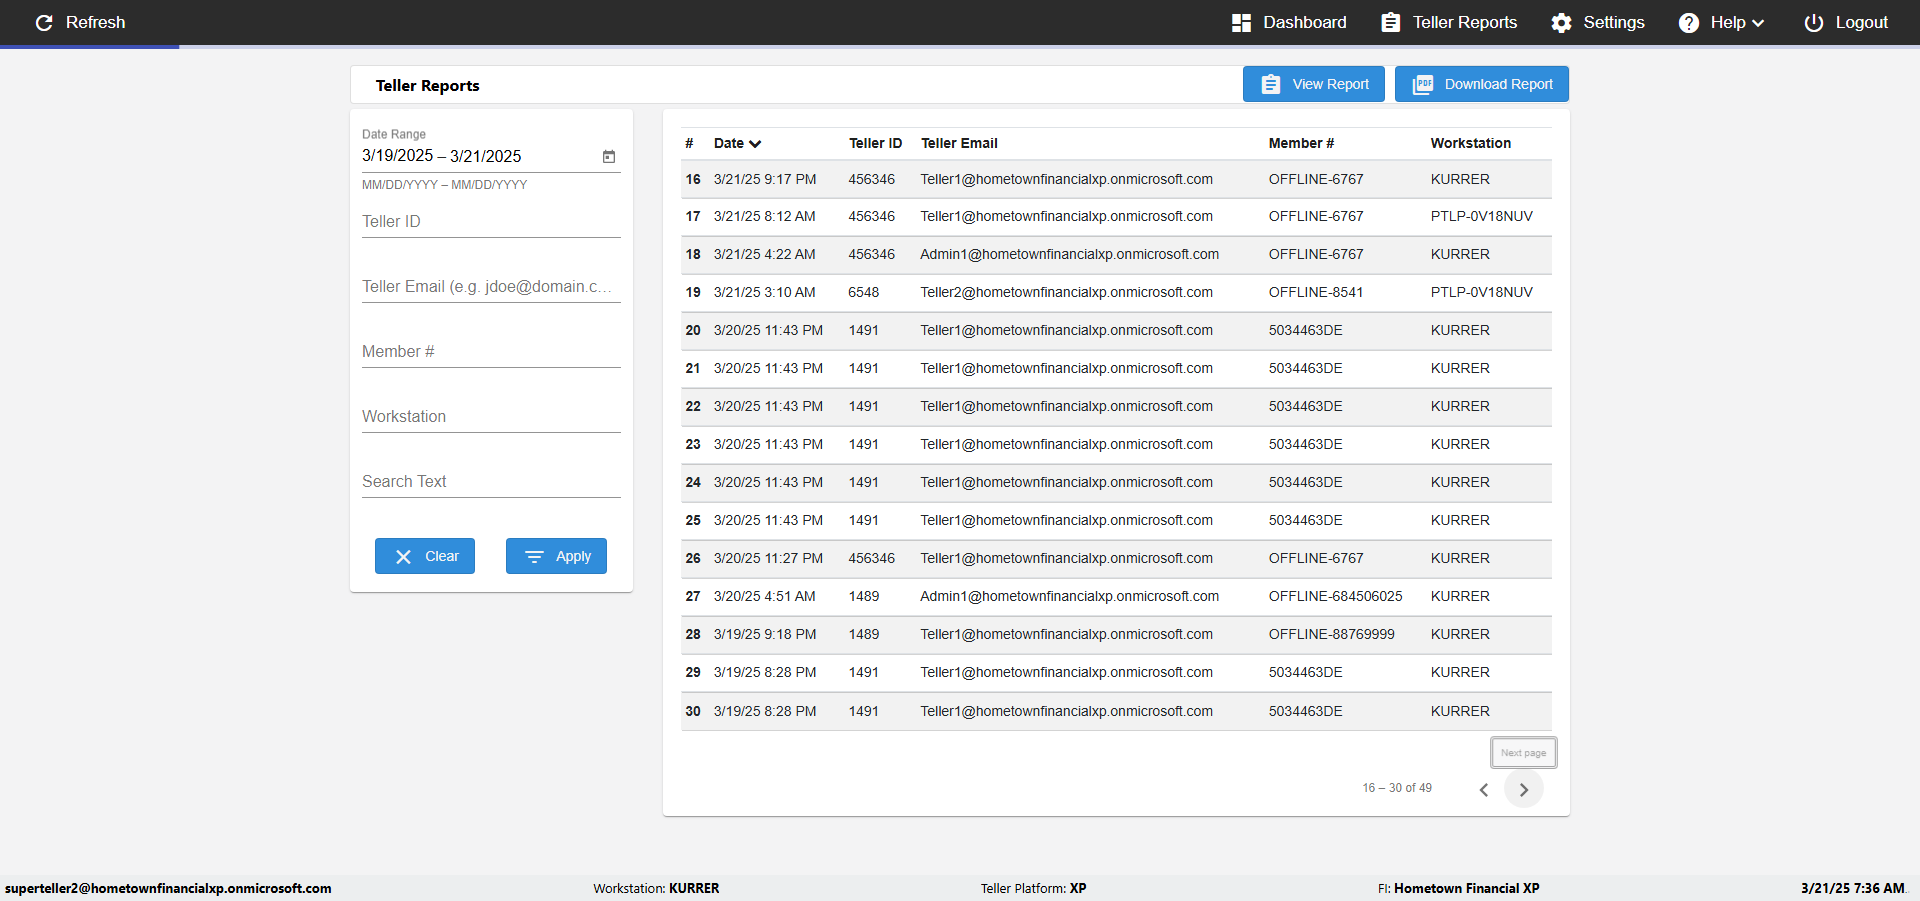The image size is (1920, 901).
Task: Click OFFLINE-8541 member number cell
Action: 1316,292
